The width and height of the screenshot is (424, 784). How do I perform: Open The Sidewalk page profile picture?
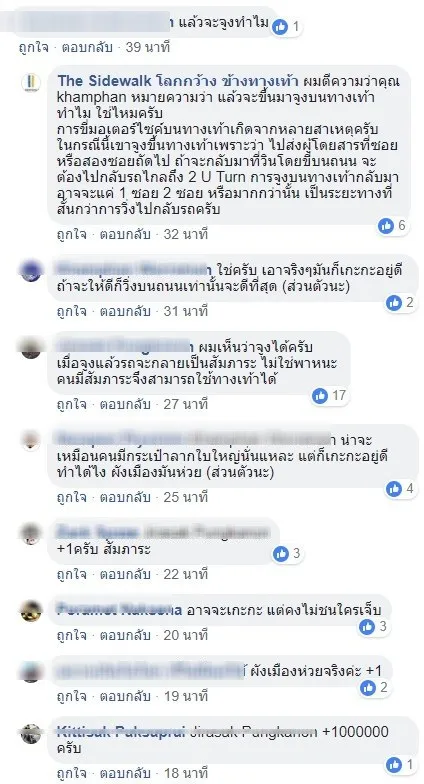point(30,82)
